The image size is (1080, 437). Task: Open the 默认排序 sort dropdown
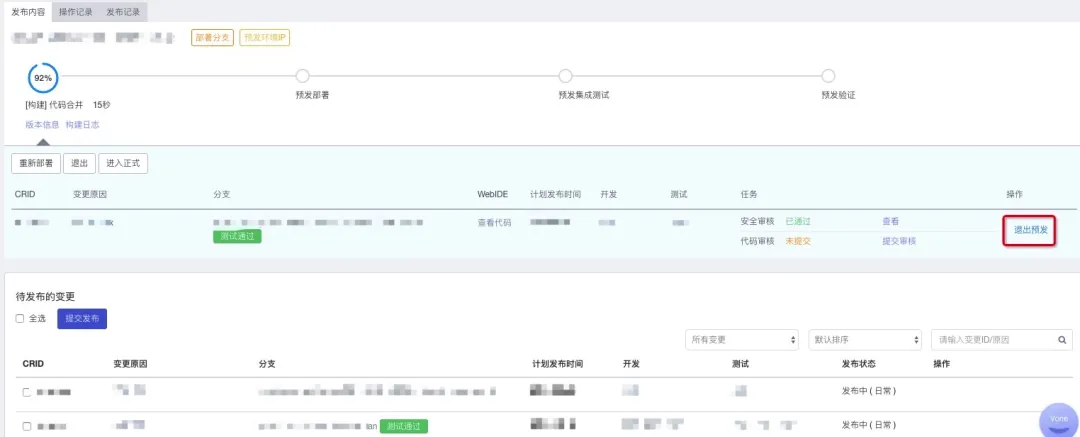click(x=864, y=340)
